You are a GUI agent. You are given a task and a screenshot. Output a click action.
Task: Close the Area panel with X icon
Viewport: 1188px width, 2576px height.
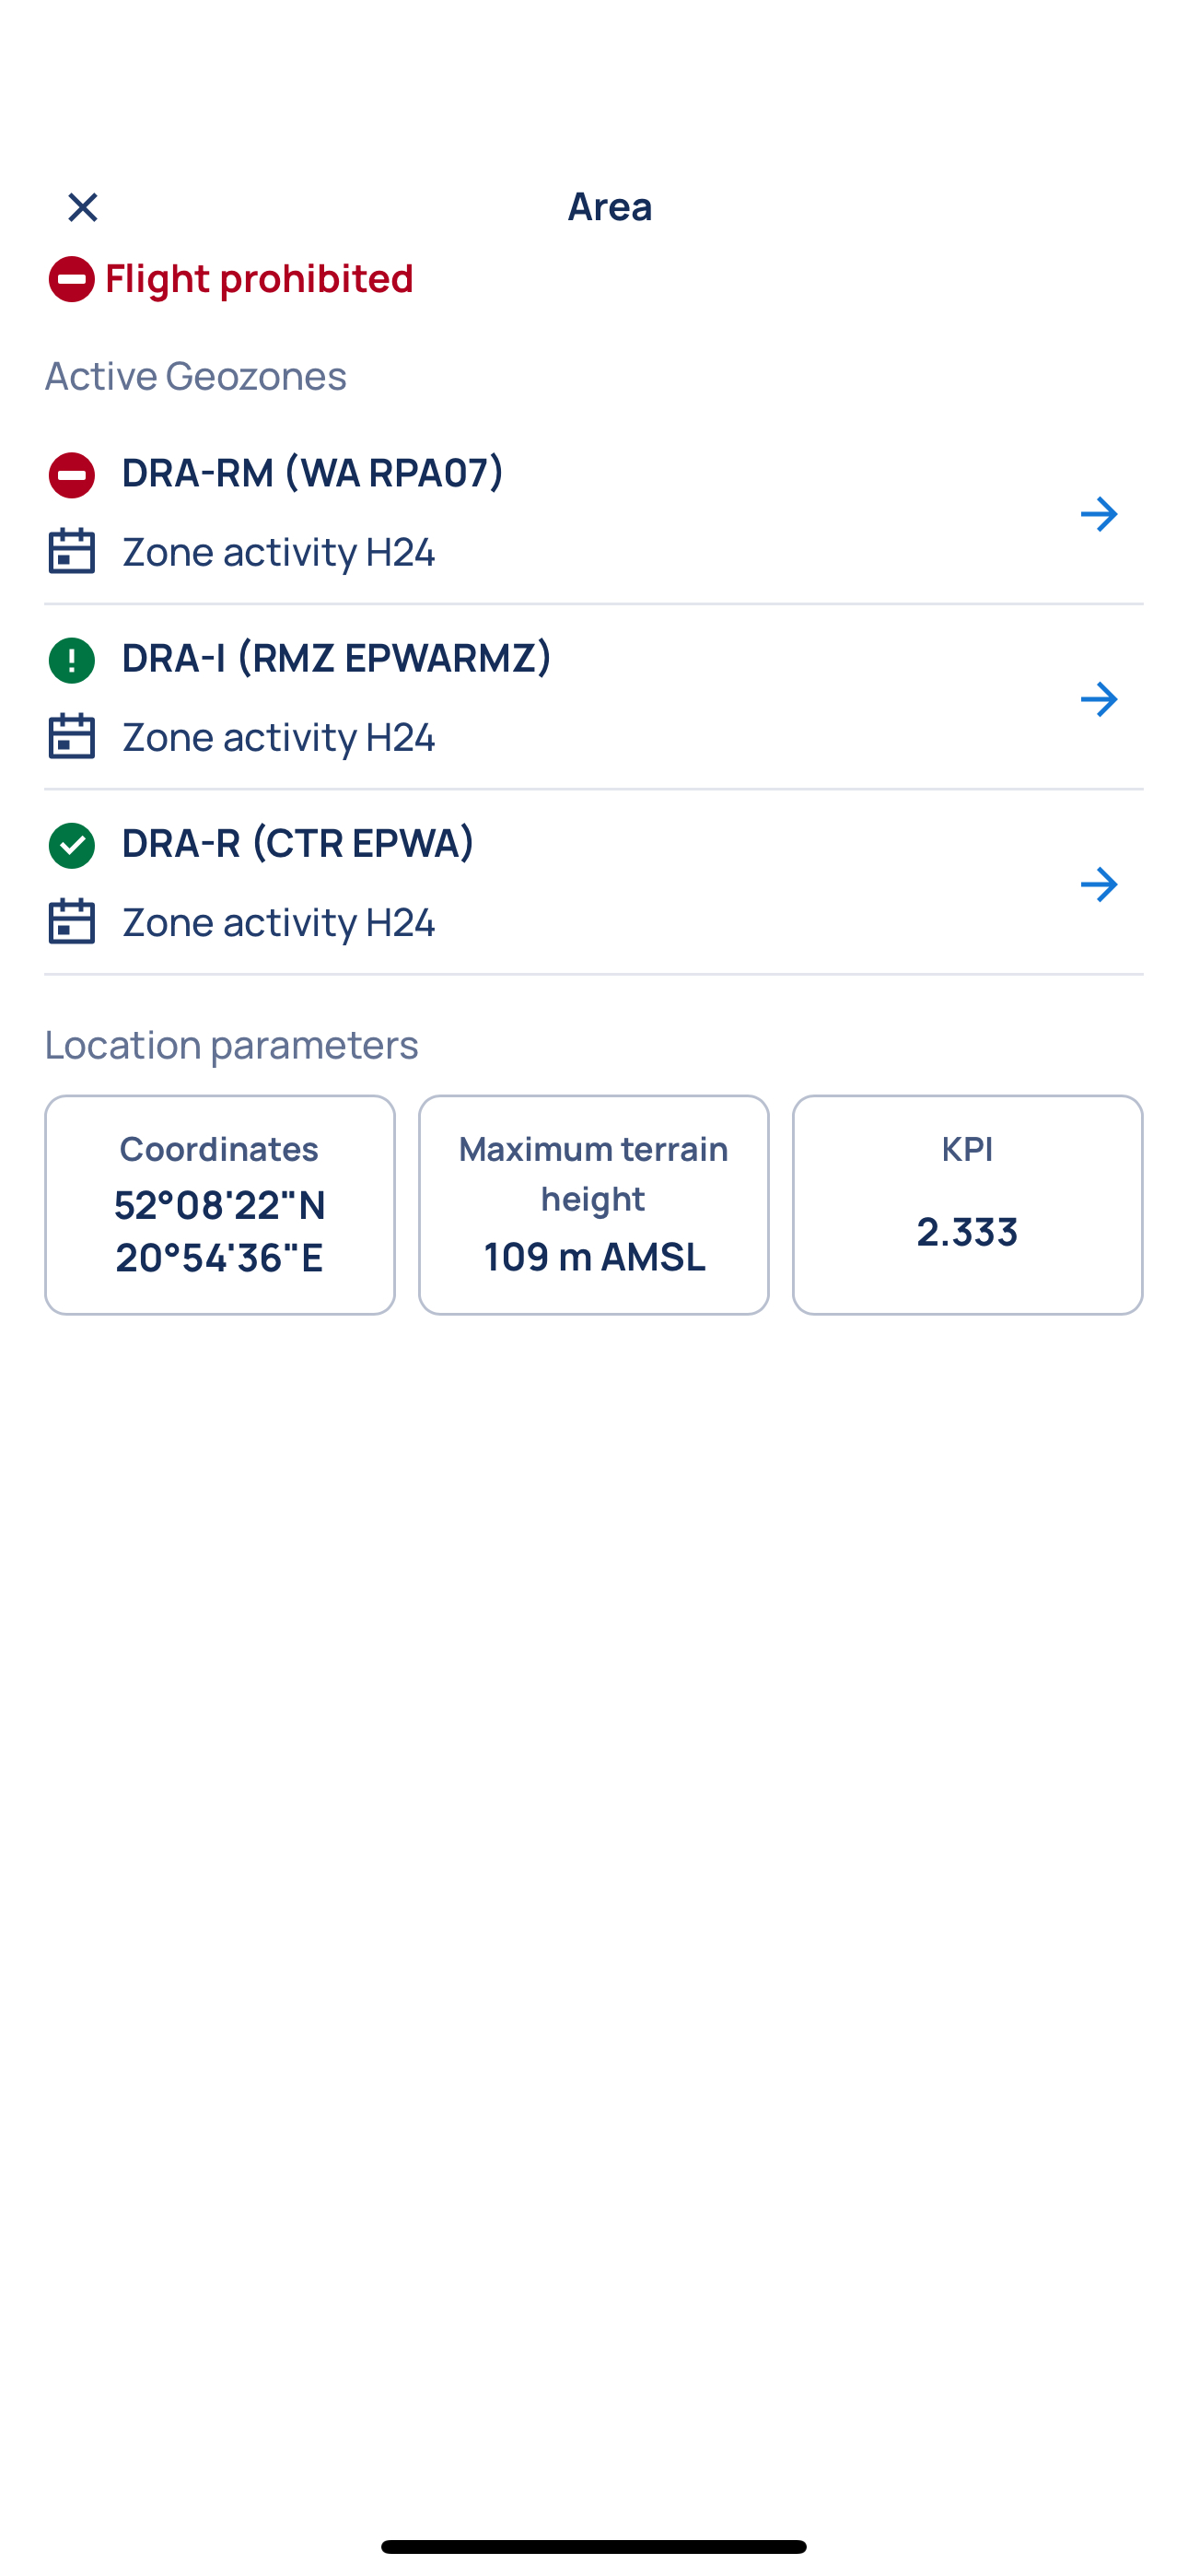(x=83, y=207)
